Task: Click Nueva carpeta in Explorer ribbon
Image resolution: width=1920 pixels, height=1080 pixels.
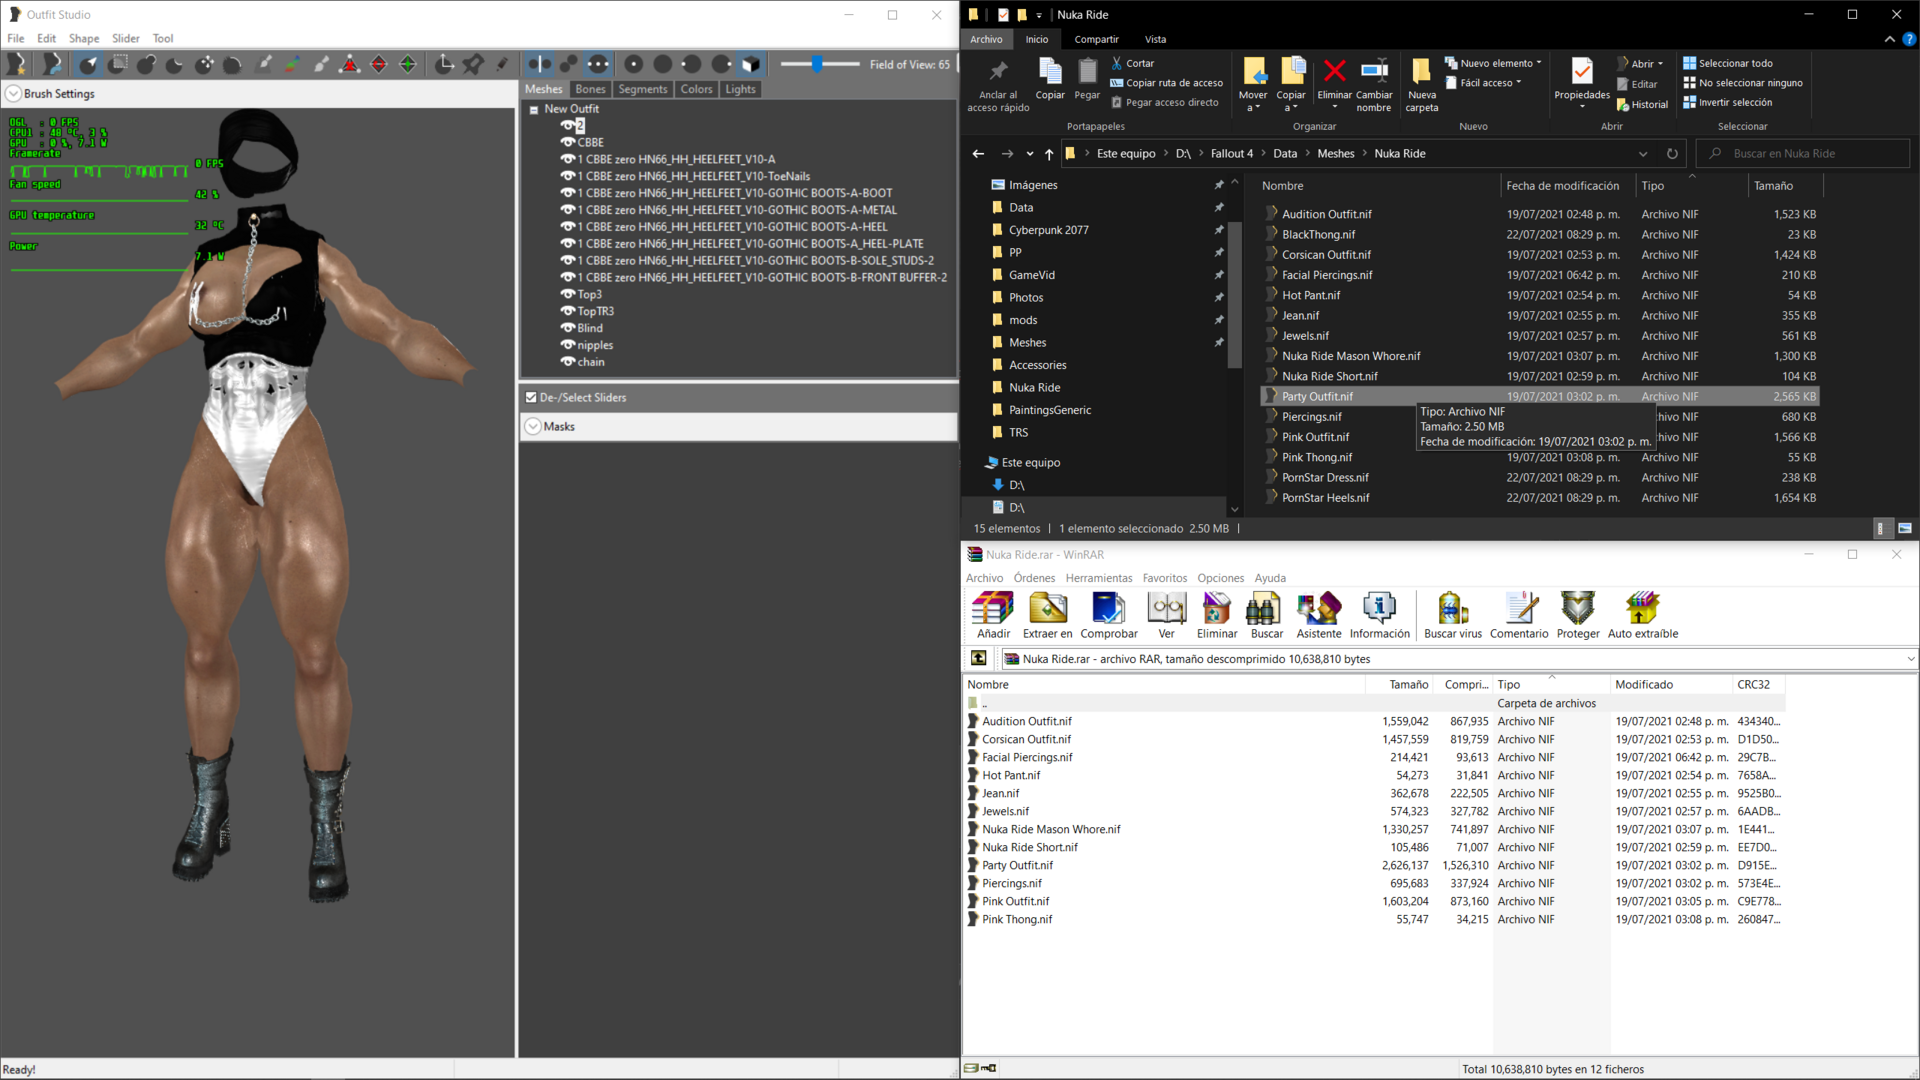Action: (1421, 85)
